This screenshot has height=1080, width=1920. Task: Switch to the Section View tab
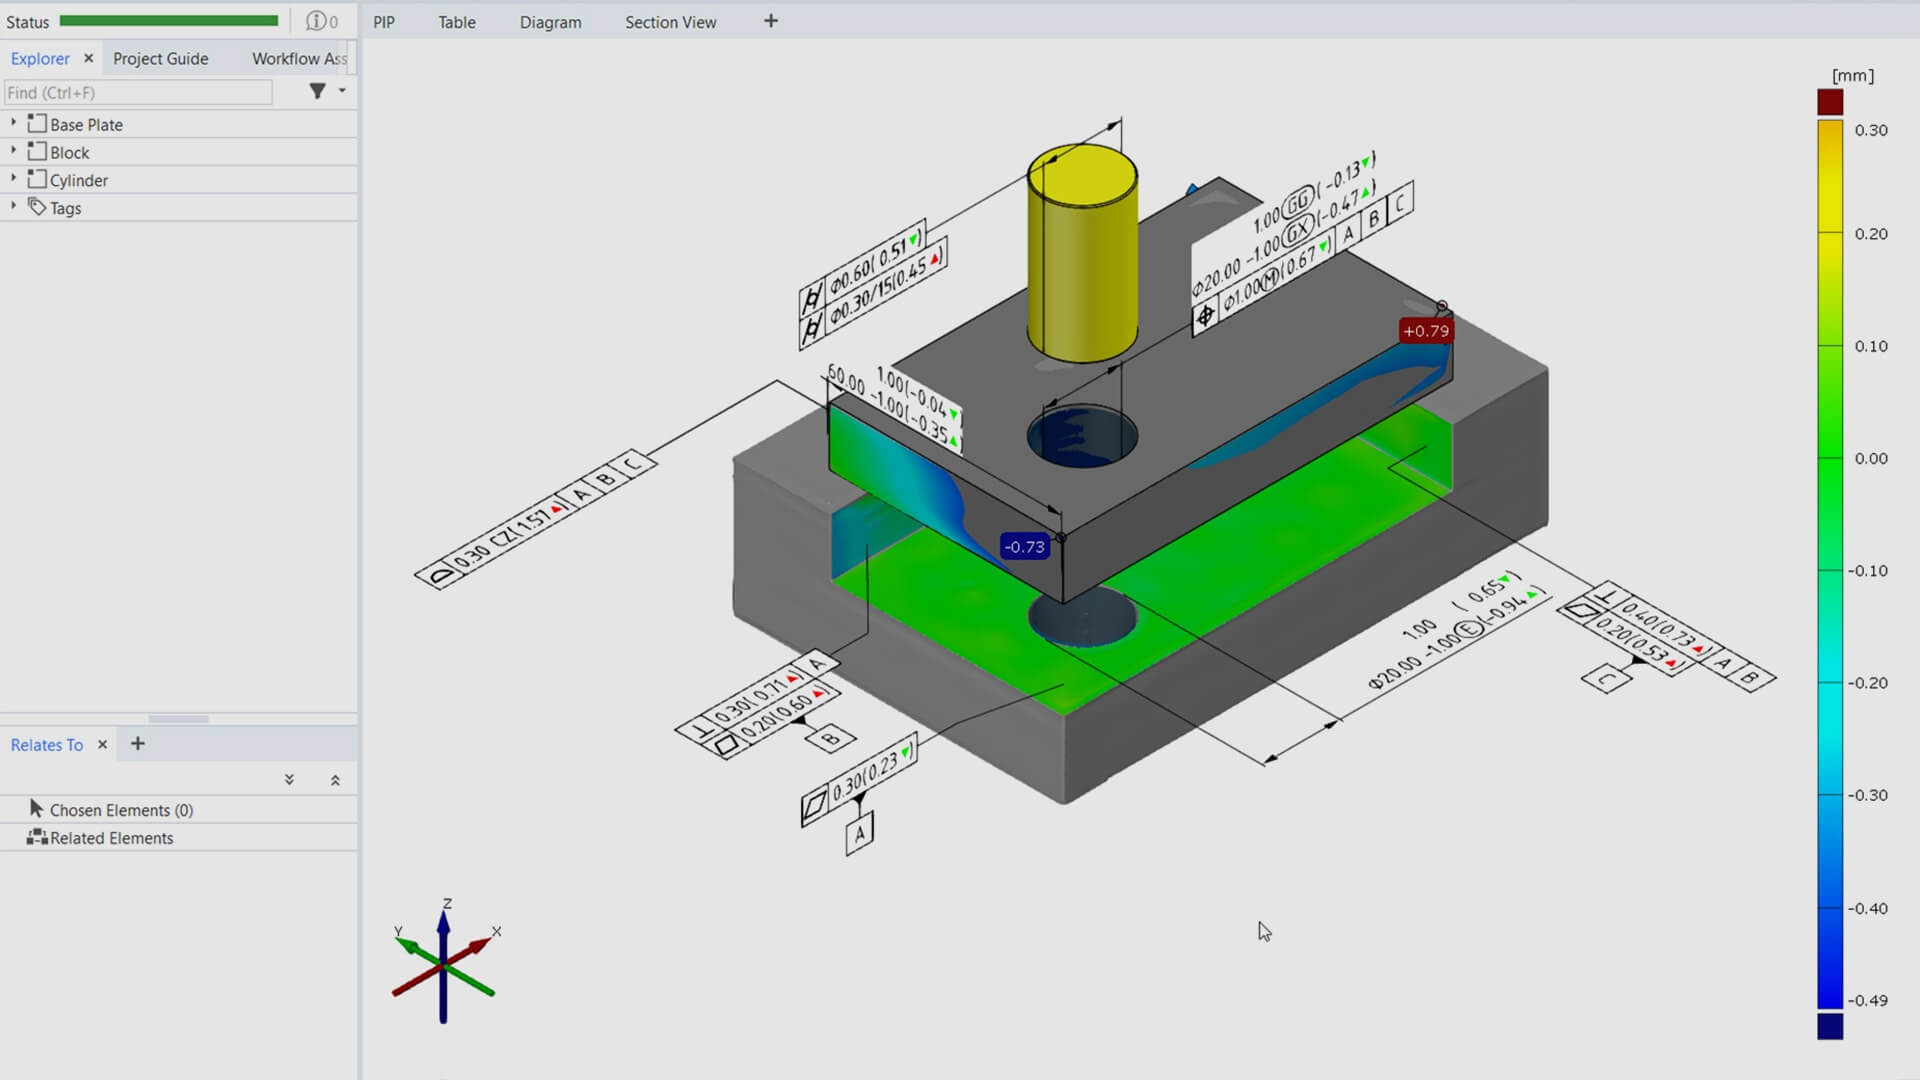tap(670, 21)
